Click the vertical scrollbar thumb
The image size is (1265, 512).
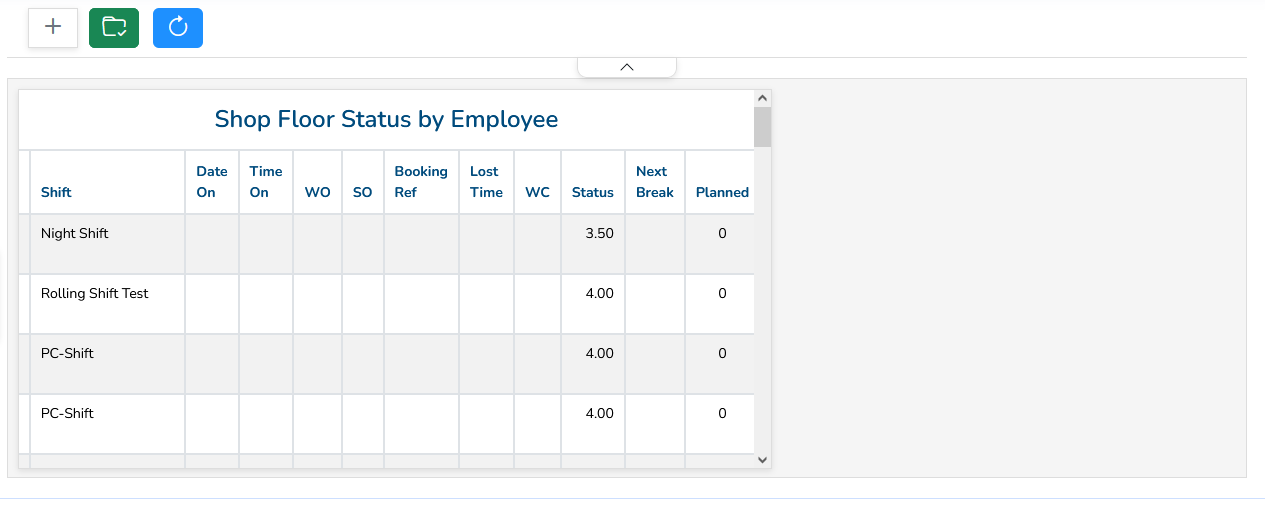coord(762,127)
